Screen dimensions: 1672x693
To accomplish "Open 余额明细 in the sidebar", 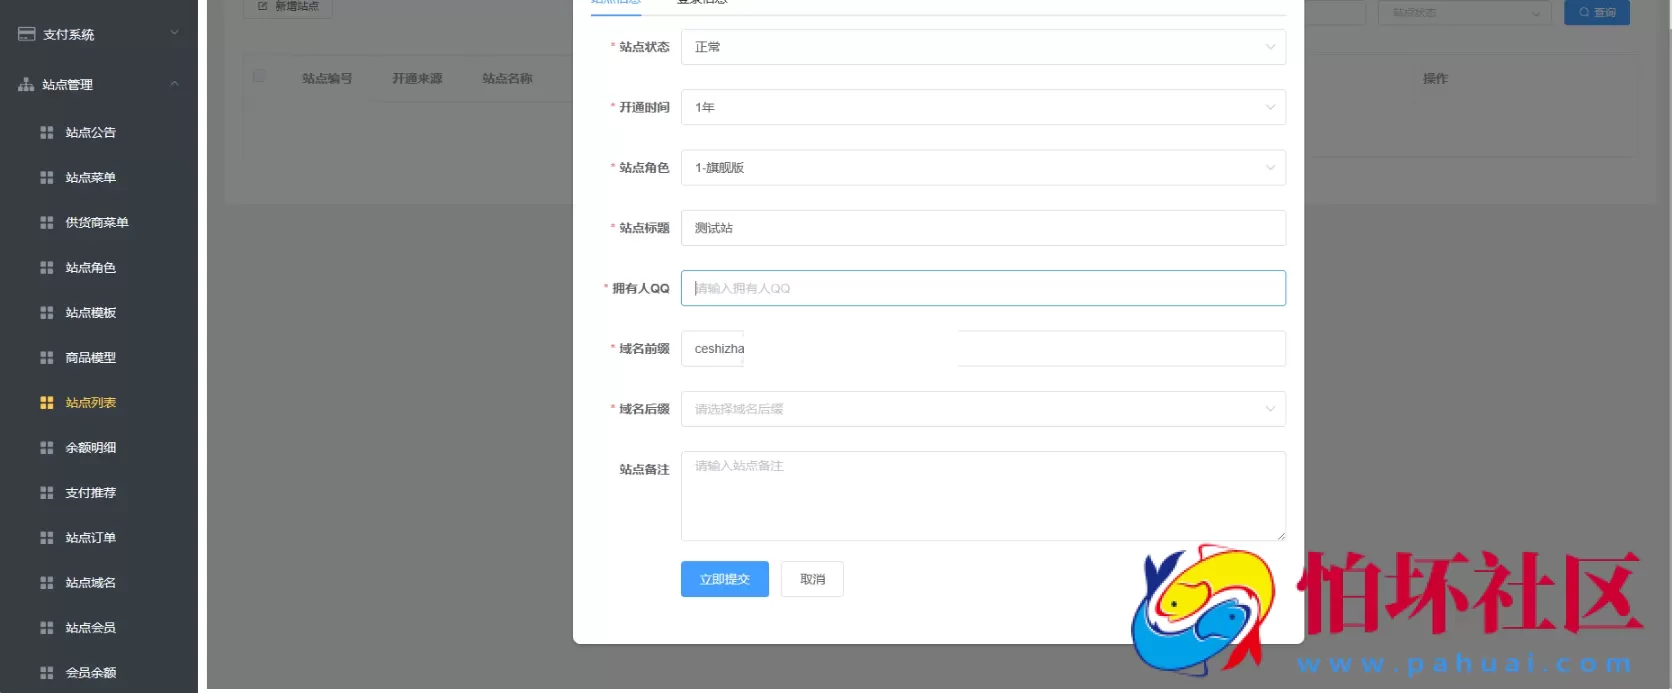I will (x=90, y=447).
